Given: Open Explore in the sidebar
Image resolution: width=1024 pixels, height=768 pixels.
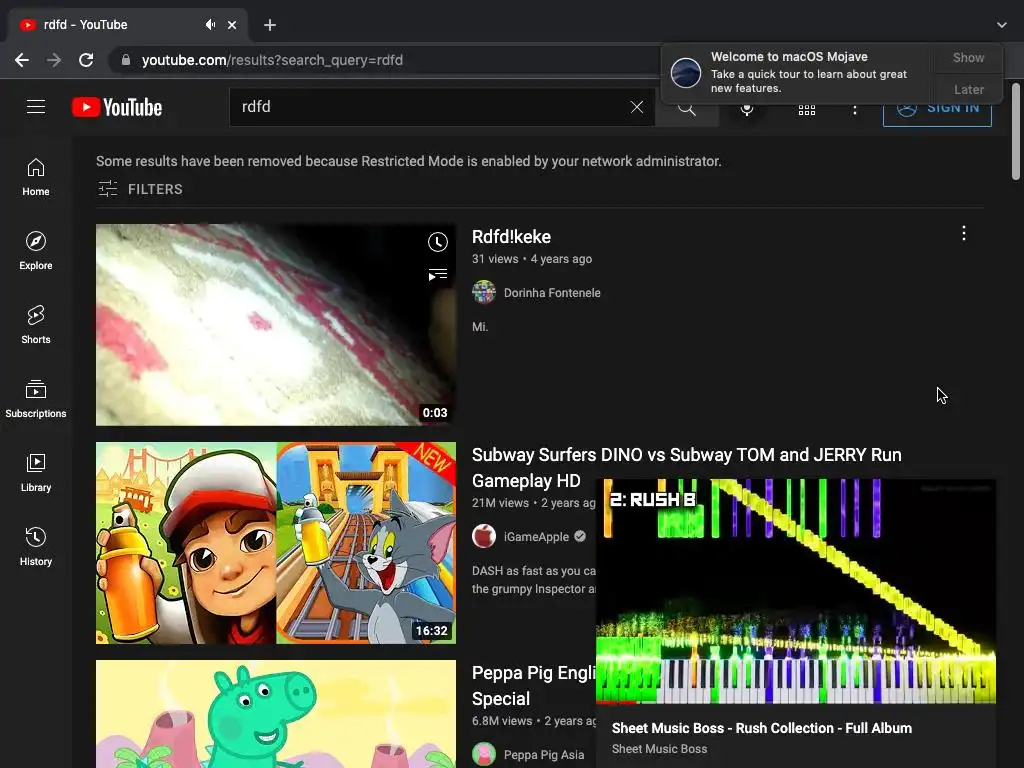Looking at the screenshot, I should pyautogui.click(x=36, y=251).
